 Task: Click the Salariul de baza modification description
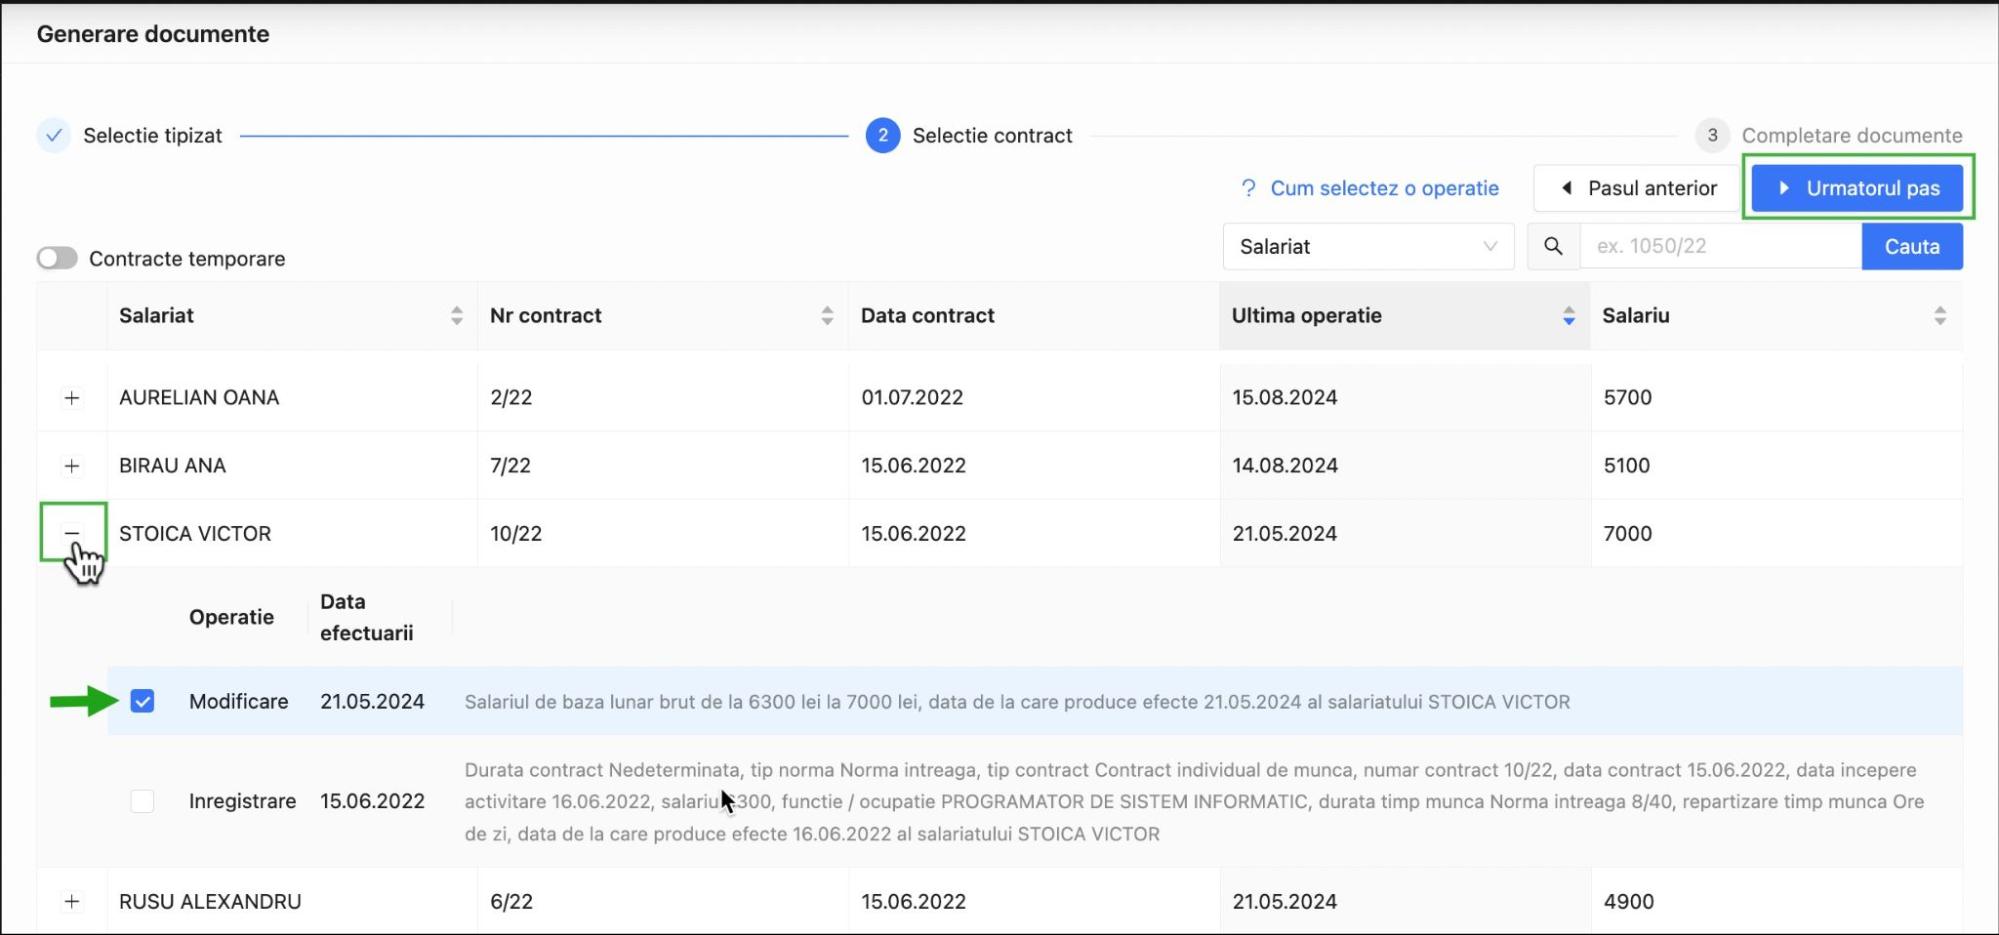click(x=1017, y=702)
